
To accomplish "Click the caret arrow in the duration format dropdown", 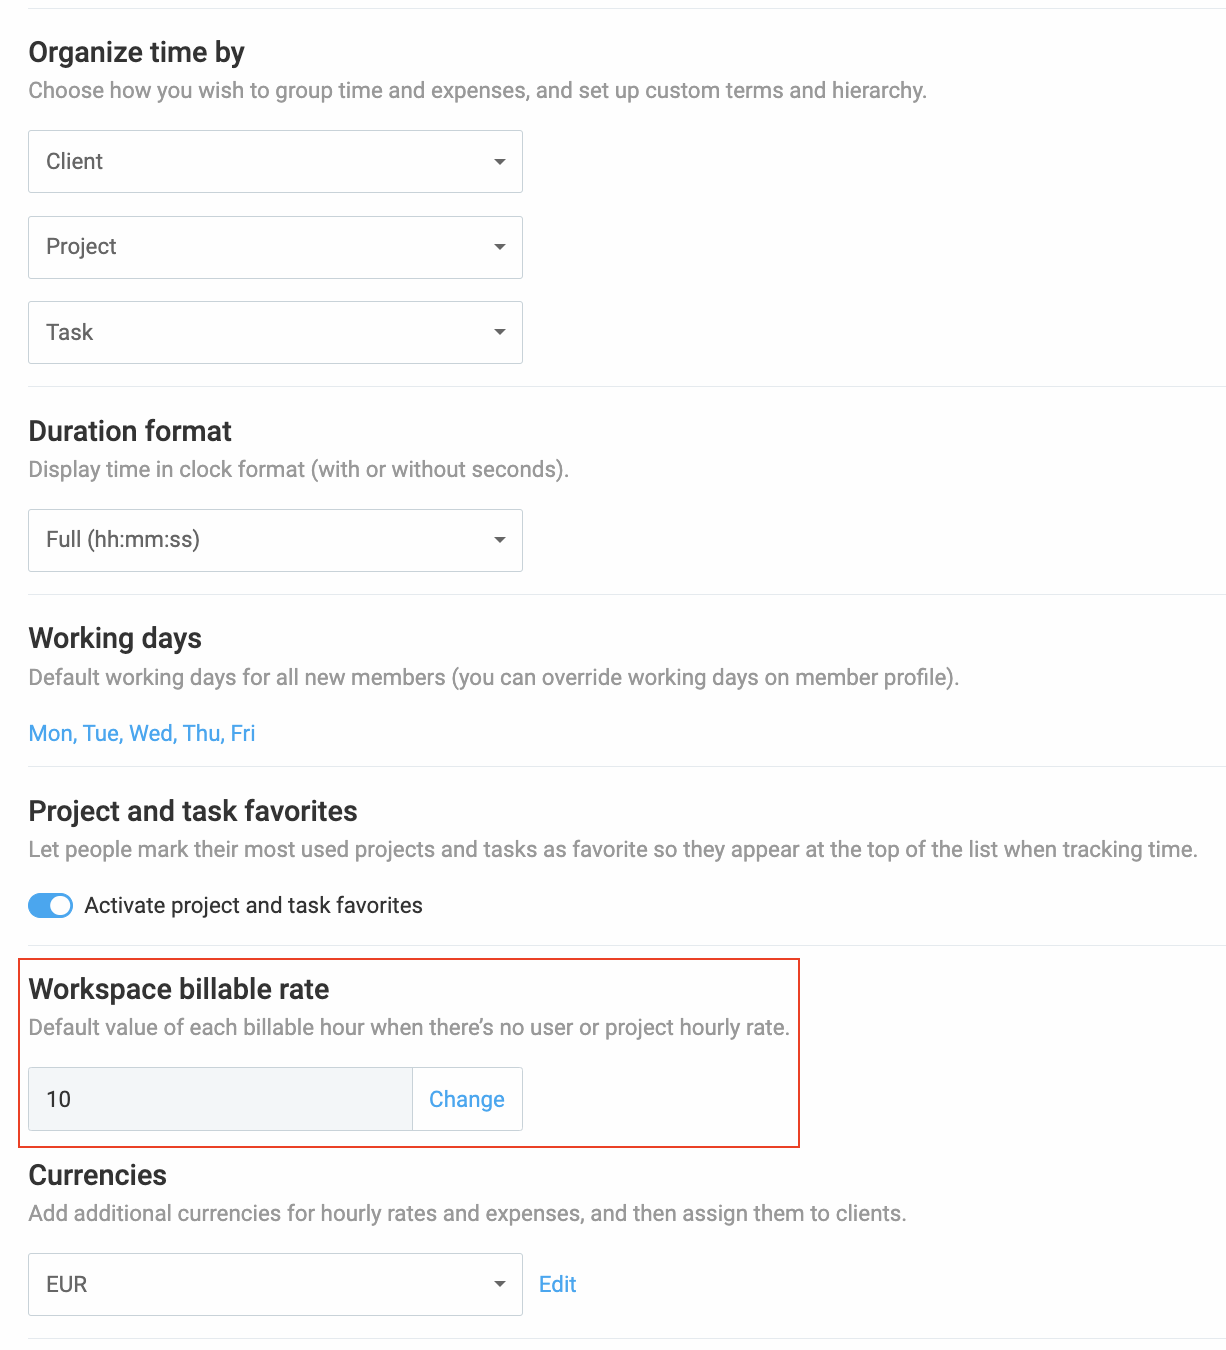I will [x=499, y=540].
